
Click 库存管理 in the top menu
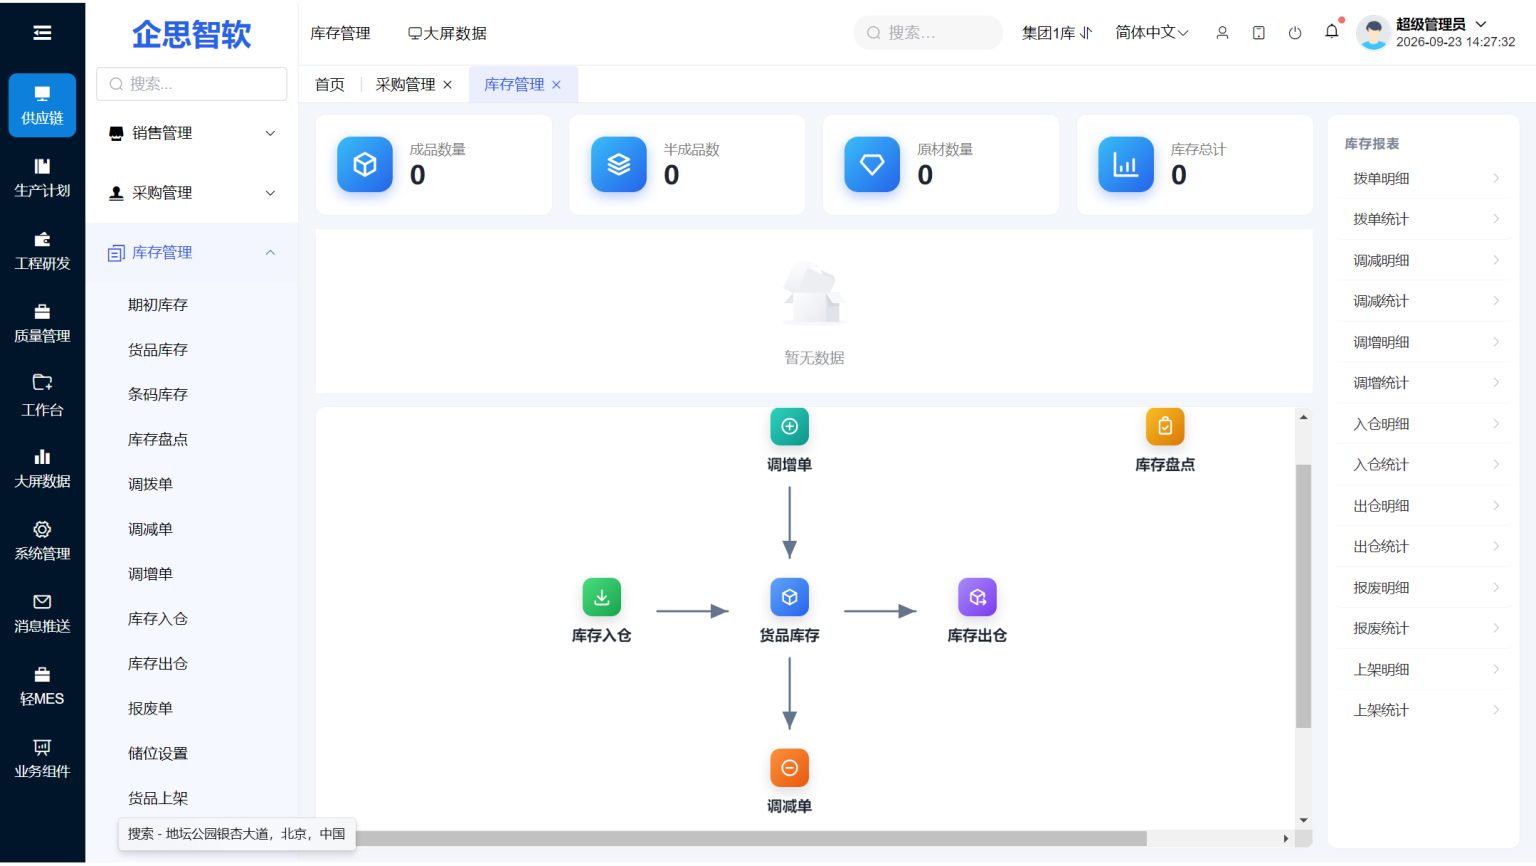[340, 33]
